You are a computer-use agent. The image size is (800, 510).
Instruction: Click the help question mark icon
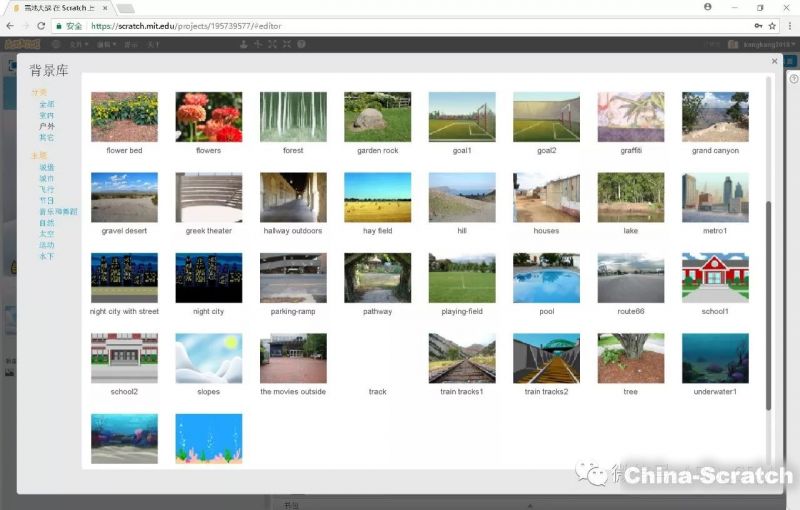tap(794, 79)
